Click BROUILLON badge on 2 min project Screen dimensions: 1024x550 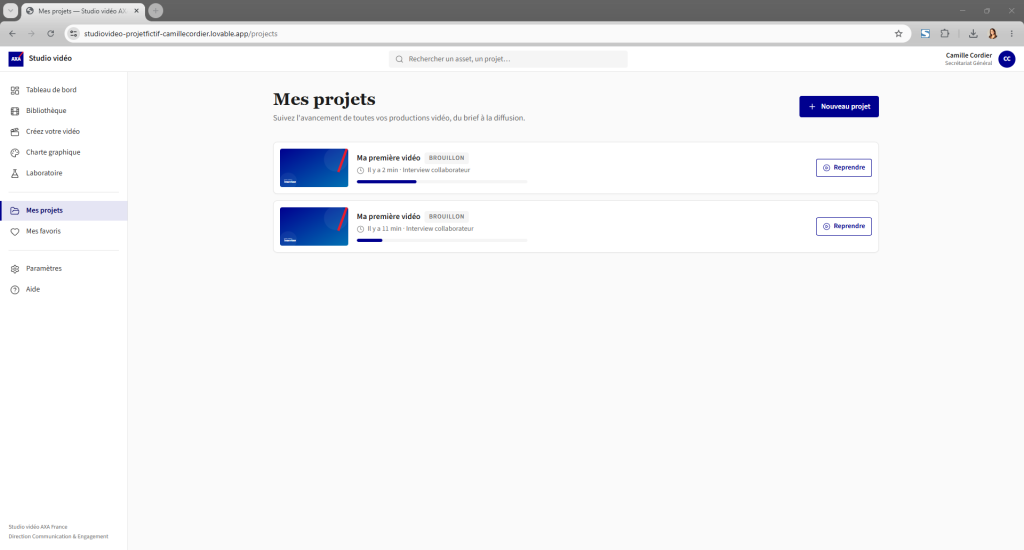[447, 158]
